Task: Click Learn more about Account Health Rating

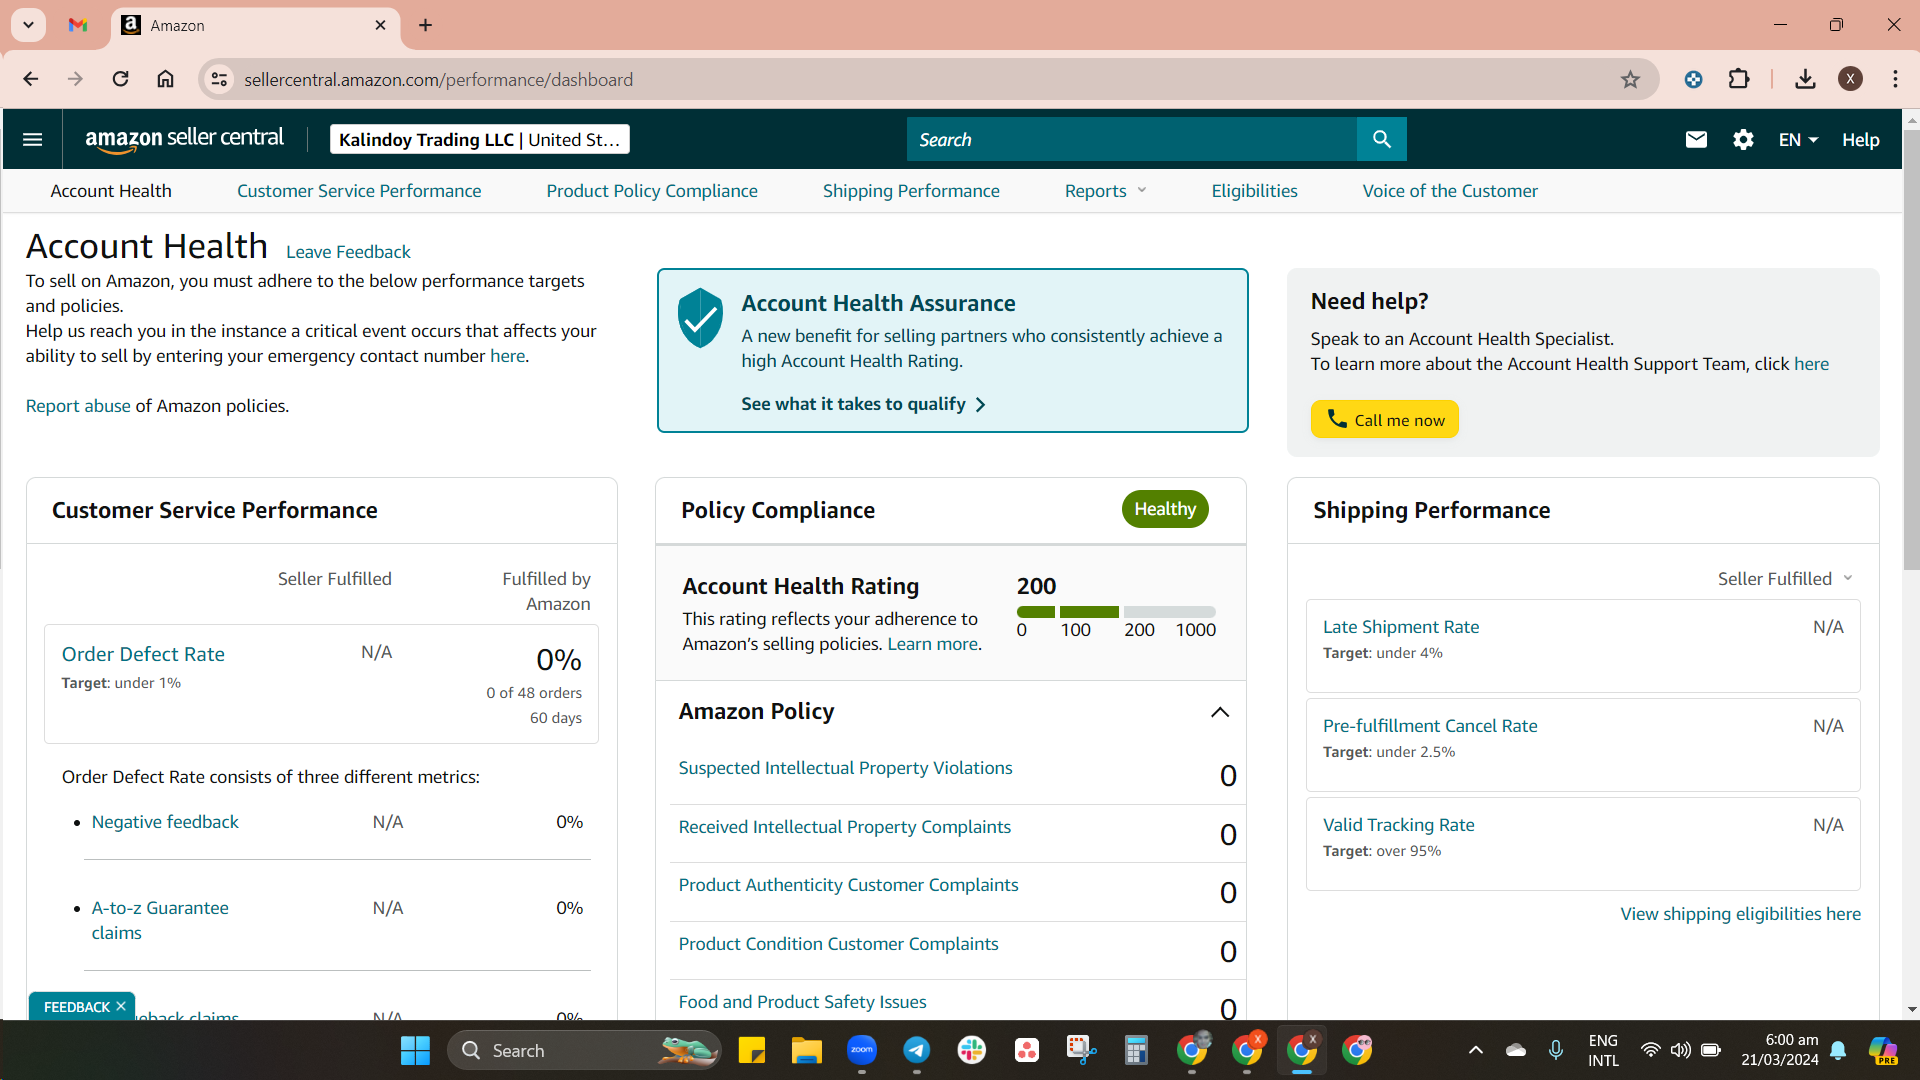Action: click(932, 644)
